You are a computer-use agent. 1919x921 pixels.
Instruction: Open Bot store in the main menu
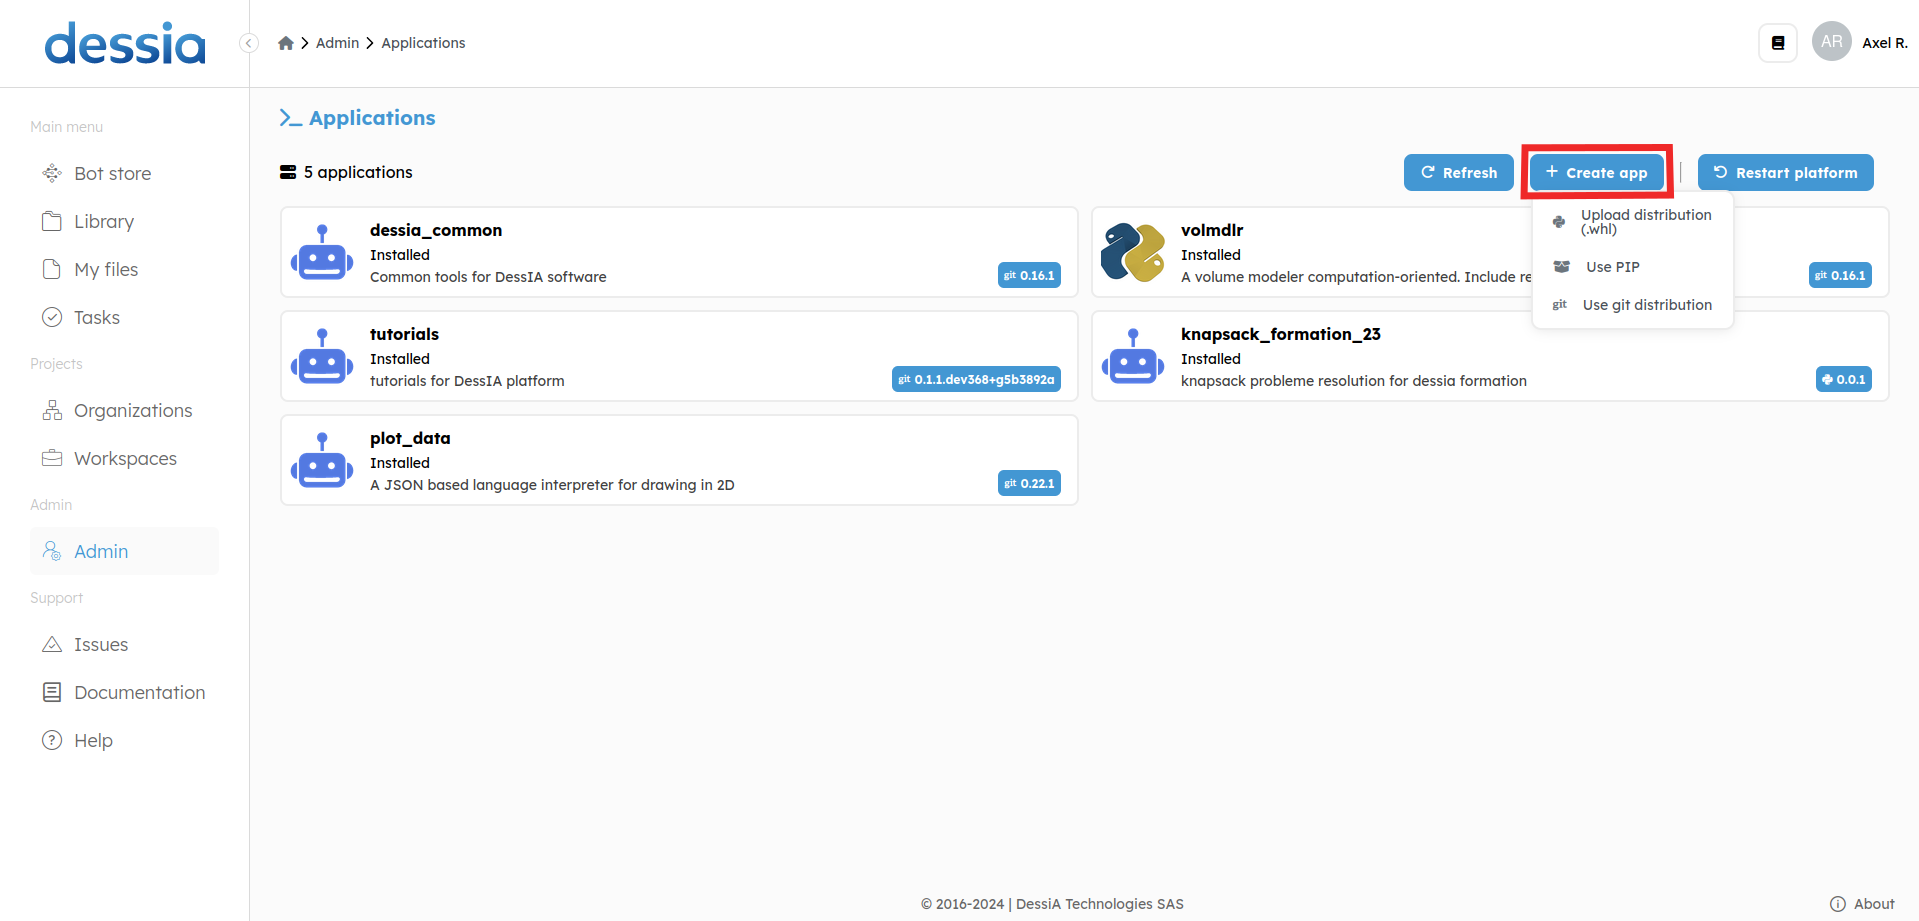[x=124, y=174]
